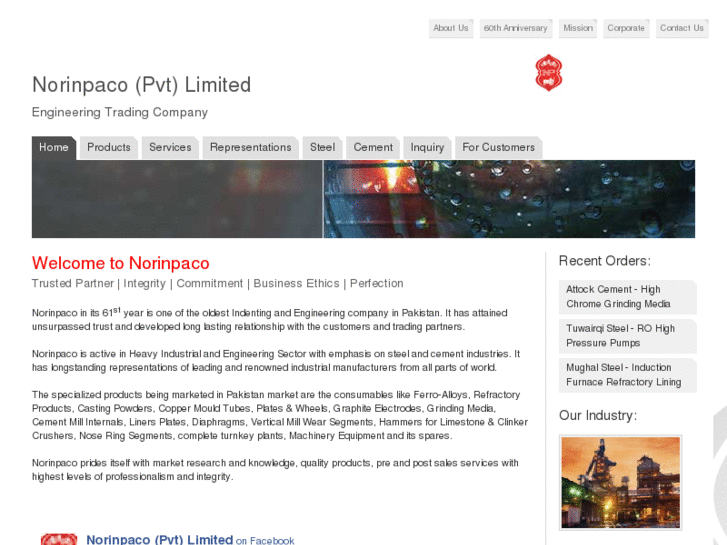Viewport: 727px width, 545px height.
Task: Click the Norinpaco (Pvt) Limited site title
Action: pos(141,85)
